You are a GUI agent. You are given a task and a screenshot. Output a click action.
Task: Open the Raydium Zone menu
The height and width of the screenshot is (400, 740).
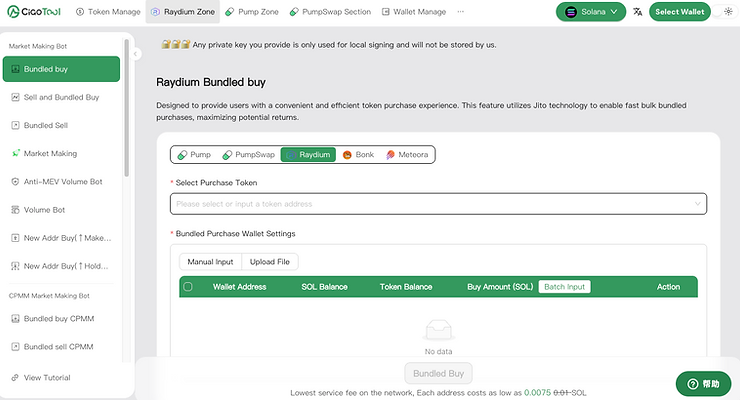pos(183,12)
